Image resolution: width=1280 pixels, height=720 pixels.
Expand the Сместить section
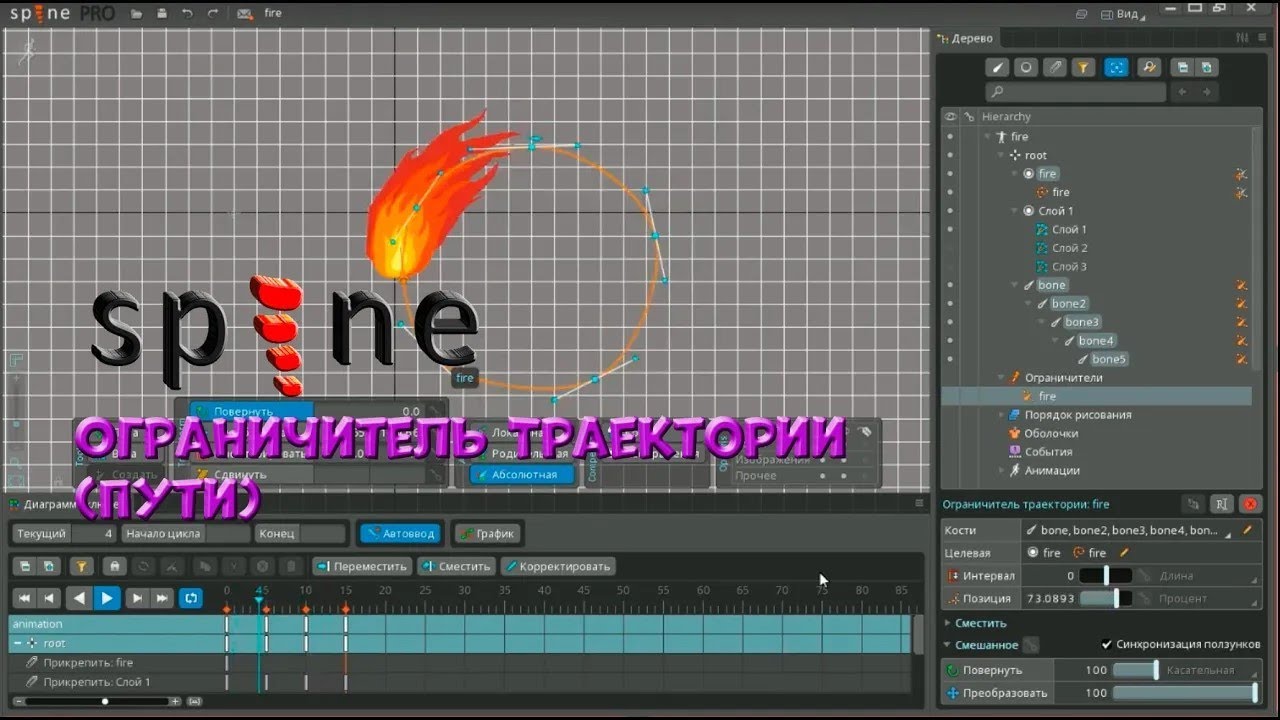[x=947, y=623]
